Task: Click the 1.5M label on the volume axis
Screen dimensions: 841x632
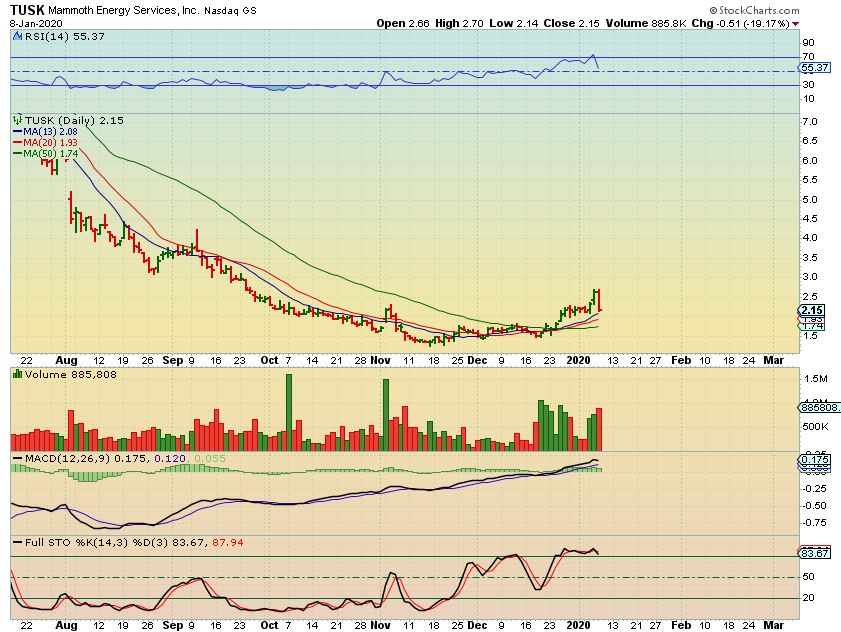Action: (x=815, y=379)
